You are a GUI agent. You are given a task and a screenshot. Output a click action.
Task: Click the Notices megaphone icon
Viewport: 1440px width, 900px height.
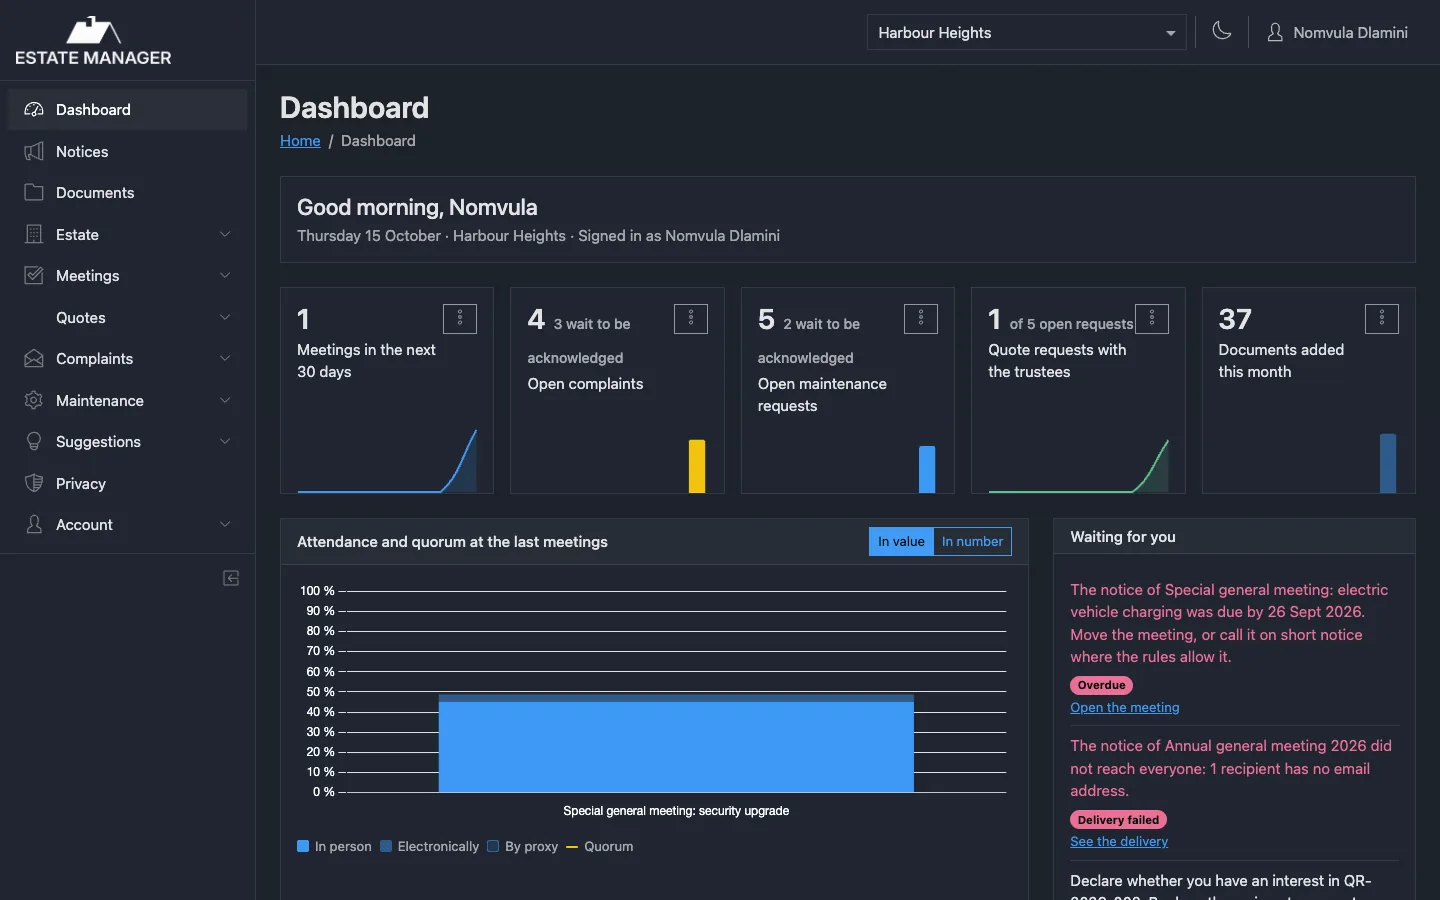tap(34, 151)
